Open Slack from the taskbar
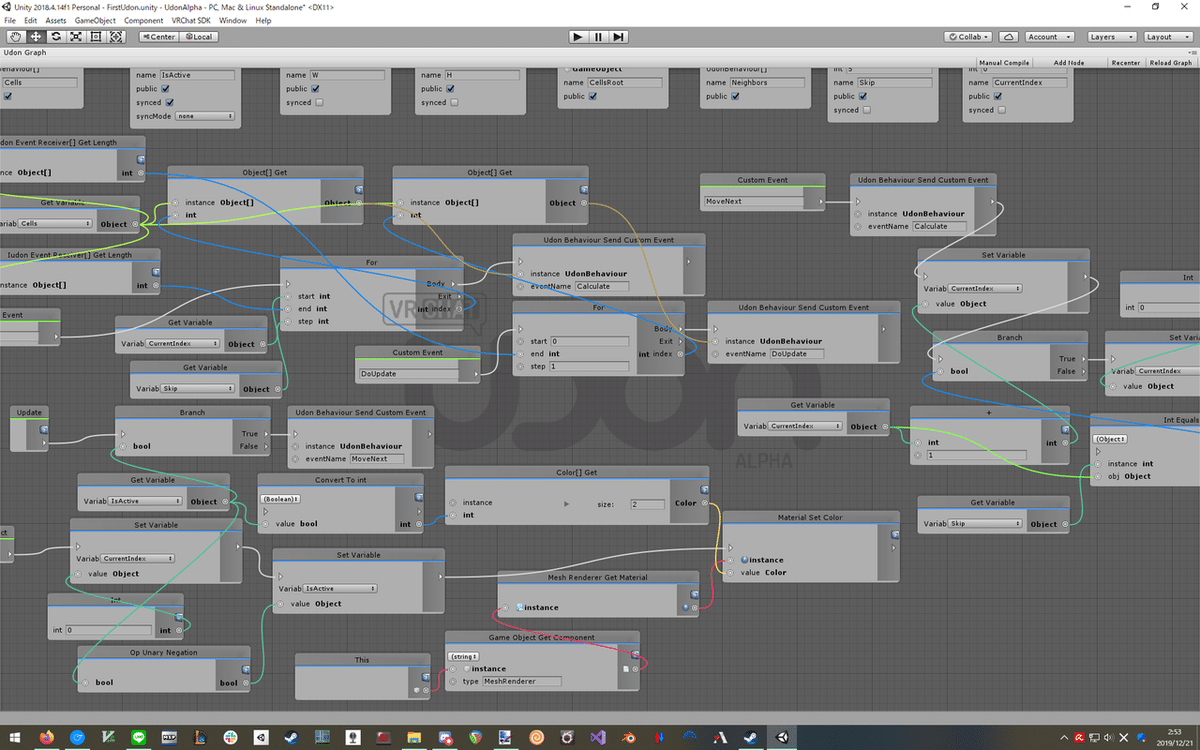The width and height of the screenshot is (1200, 750). [230, 738]
